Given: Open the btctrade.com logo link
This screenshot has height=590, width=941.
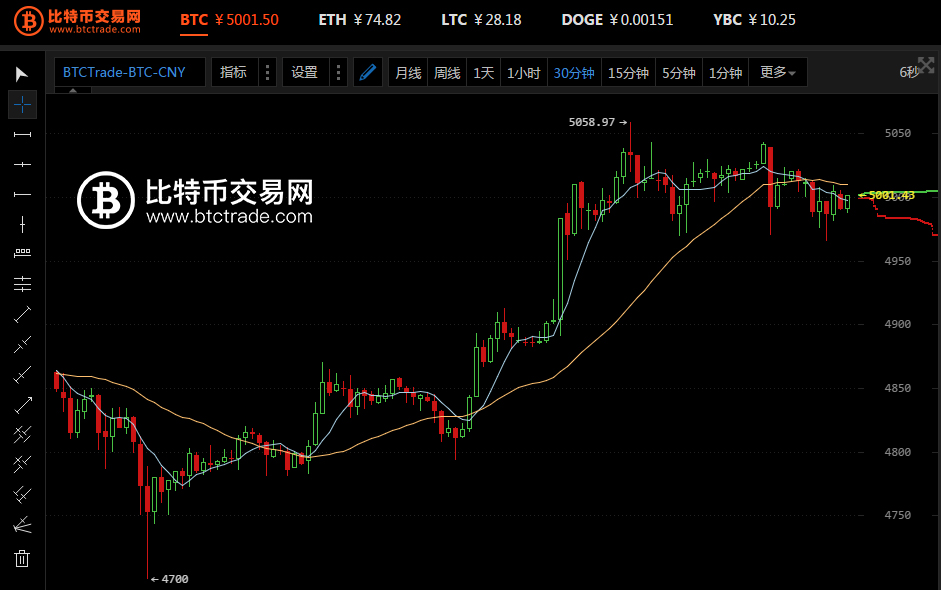Looking at the screenshot, I should click(78, 21).
